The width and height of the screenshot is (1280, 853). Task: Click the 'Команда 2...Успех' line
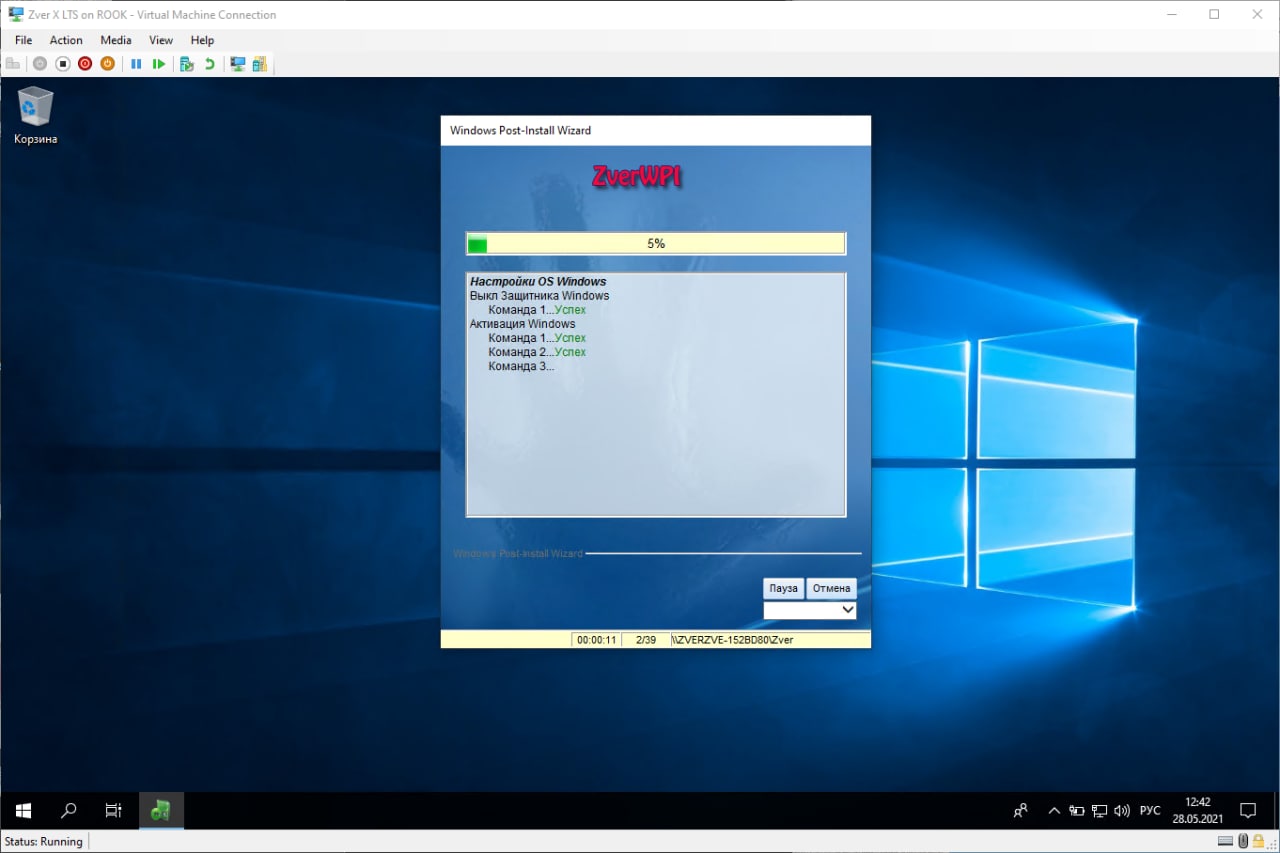537,352
